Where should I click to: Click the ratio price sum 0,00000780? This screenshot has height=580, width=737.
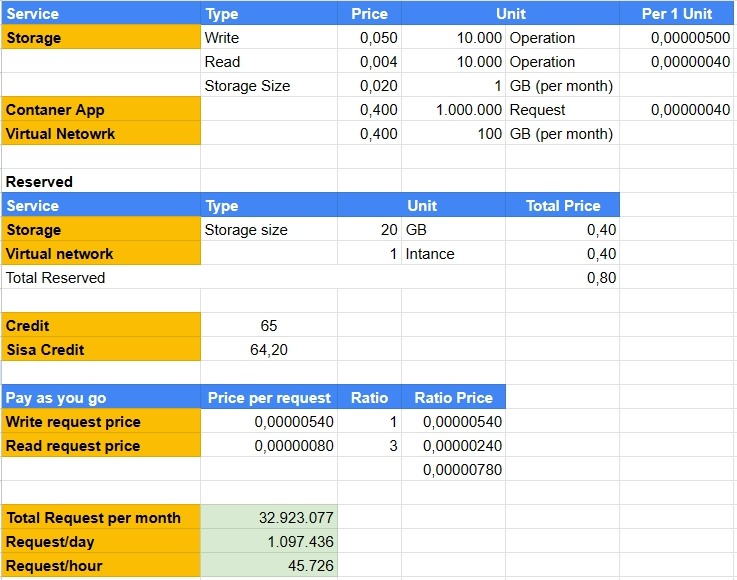(x=454, y=469)
